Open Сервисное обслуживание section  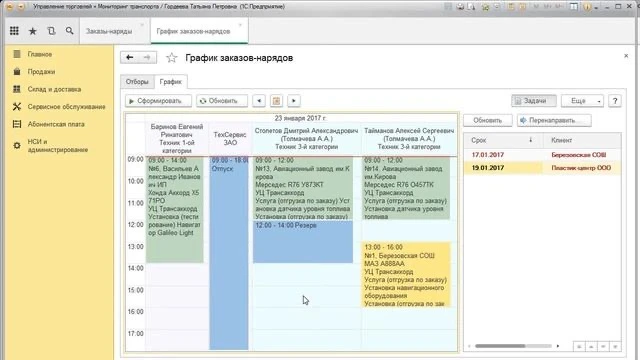pyautogui.click(x=67, y=107)
